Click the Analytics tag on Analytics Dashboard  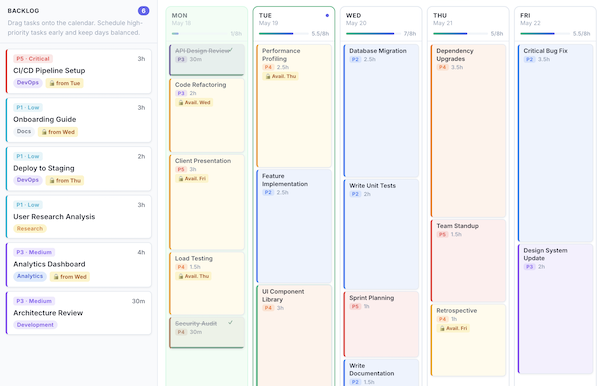coord(30,276)
